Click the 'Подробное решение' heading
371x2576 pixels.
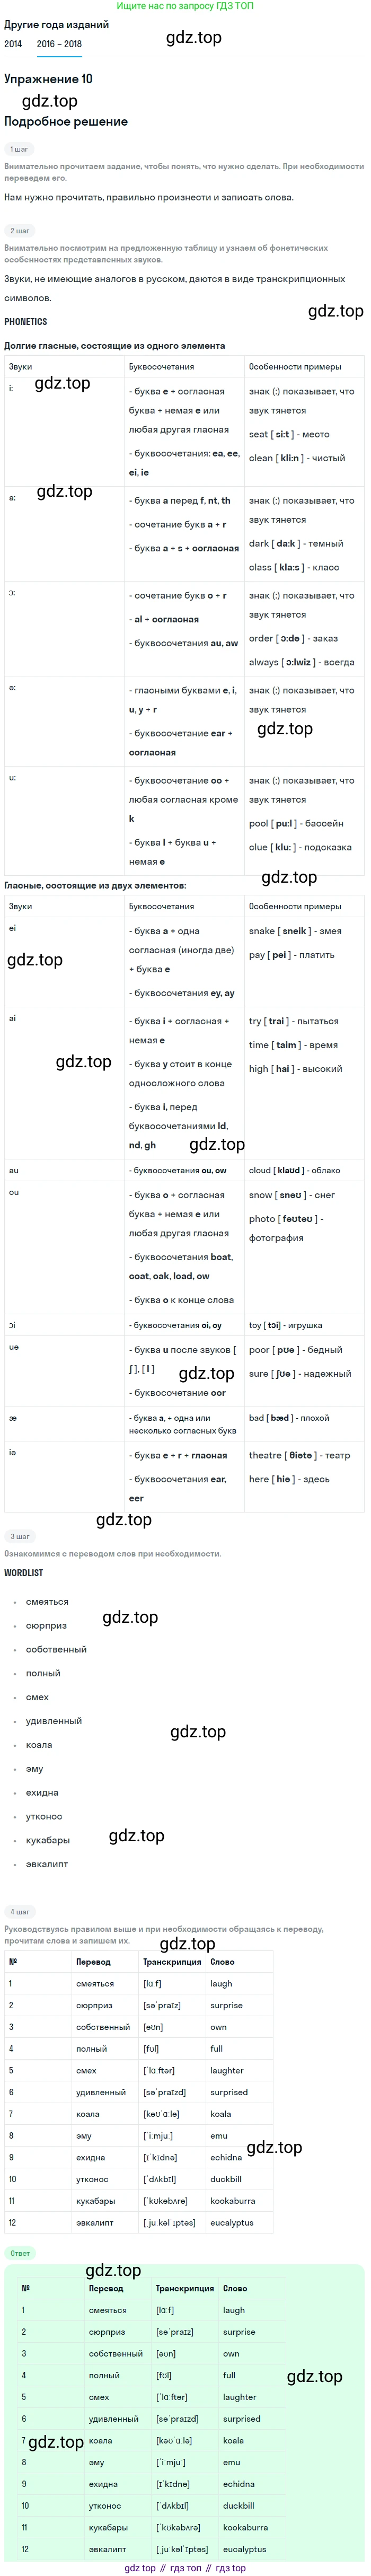coord(66,122)
